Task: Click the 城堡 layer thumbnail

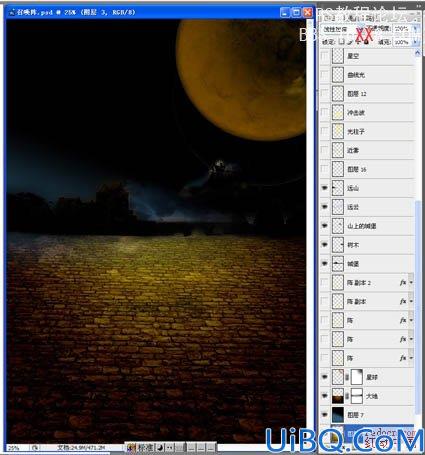Action: (338, 264)
